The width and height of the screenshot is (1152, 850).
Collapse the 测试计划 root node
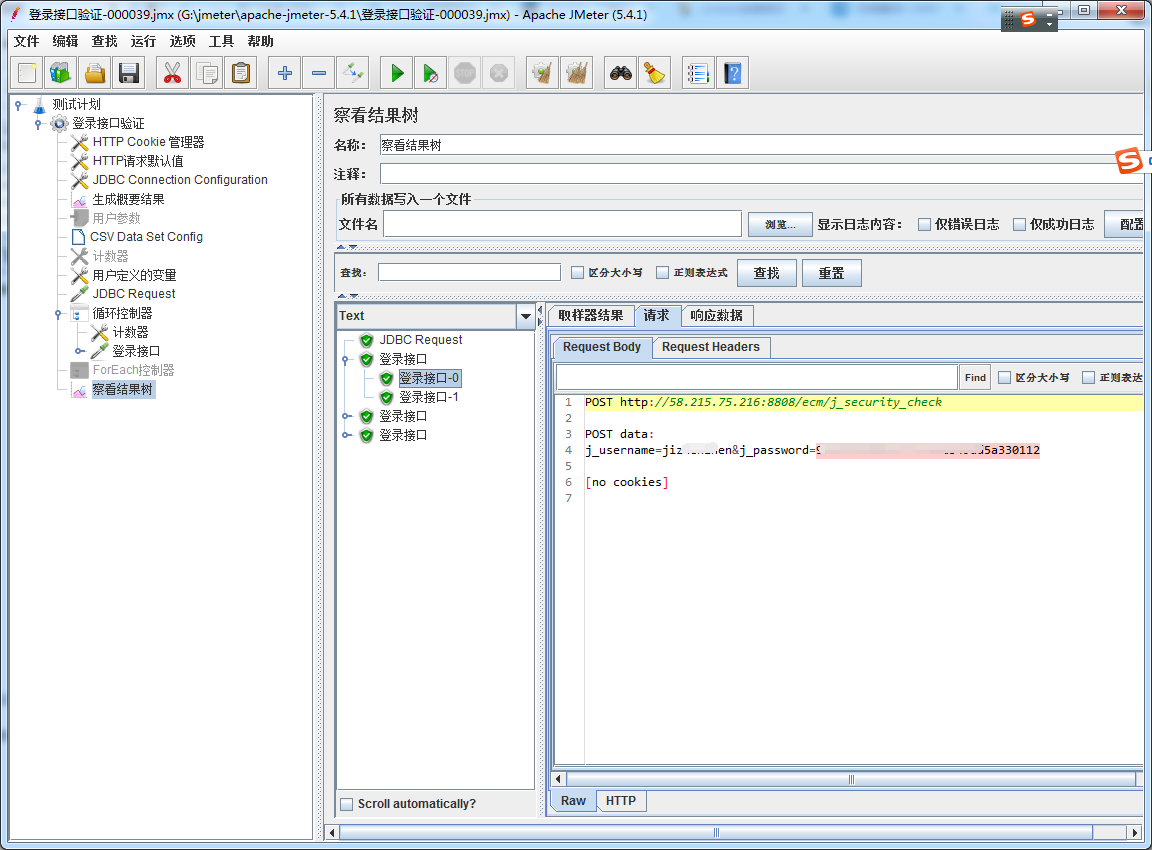click(18, 104)
